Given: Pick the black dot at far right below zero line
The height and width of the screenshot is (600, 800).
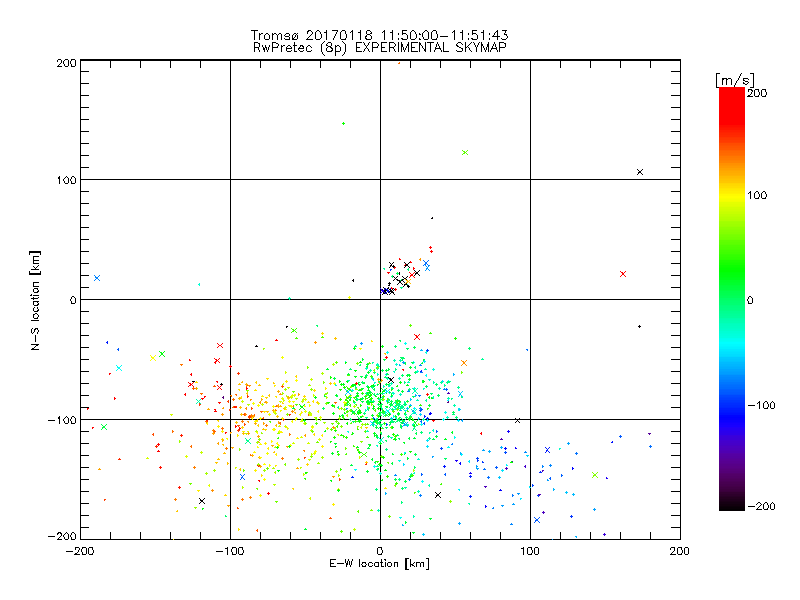Looking at the screenshot, I should pyautogui.click(x=639, y=327).
